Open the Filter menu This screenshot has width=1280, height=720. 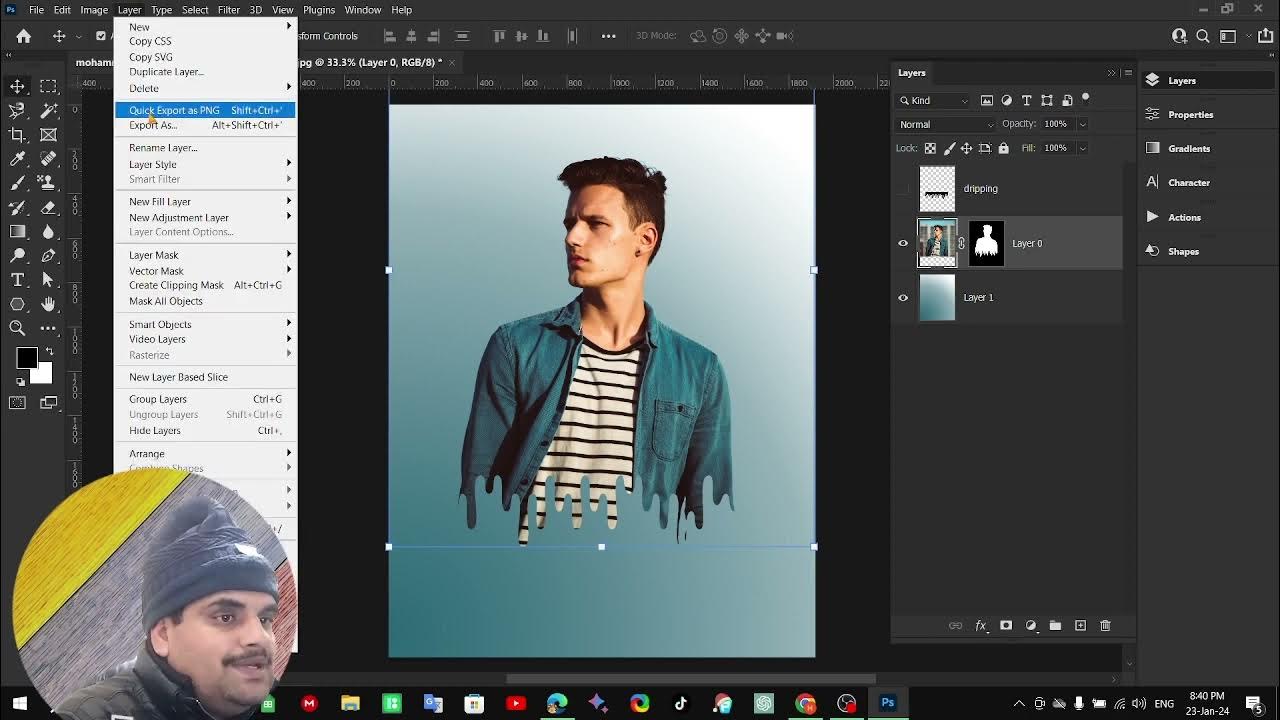pyautogui.click(x=229, y=10)
